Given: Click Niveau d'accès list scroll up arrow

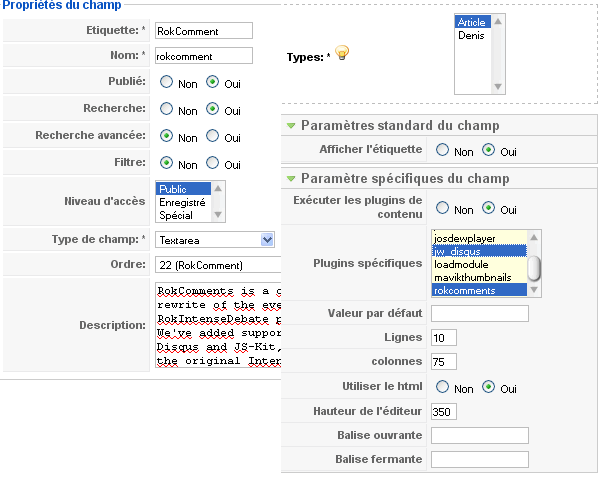Looking at the screenshot, I should pos(218,188).
